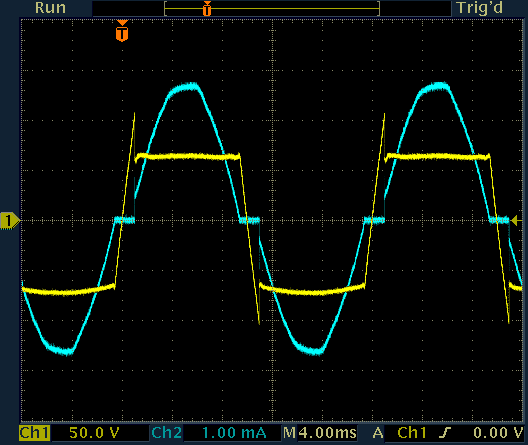Click the 1.00 mA channel 2 scale readout
The height and width of the screenshot is (445, 528).
click(234, 433)
